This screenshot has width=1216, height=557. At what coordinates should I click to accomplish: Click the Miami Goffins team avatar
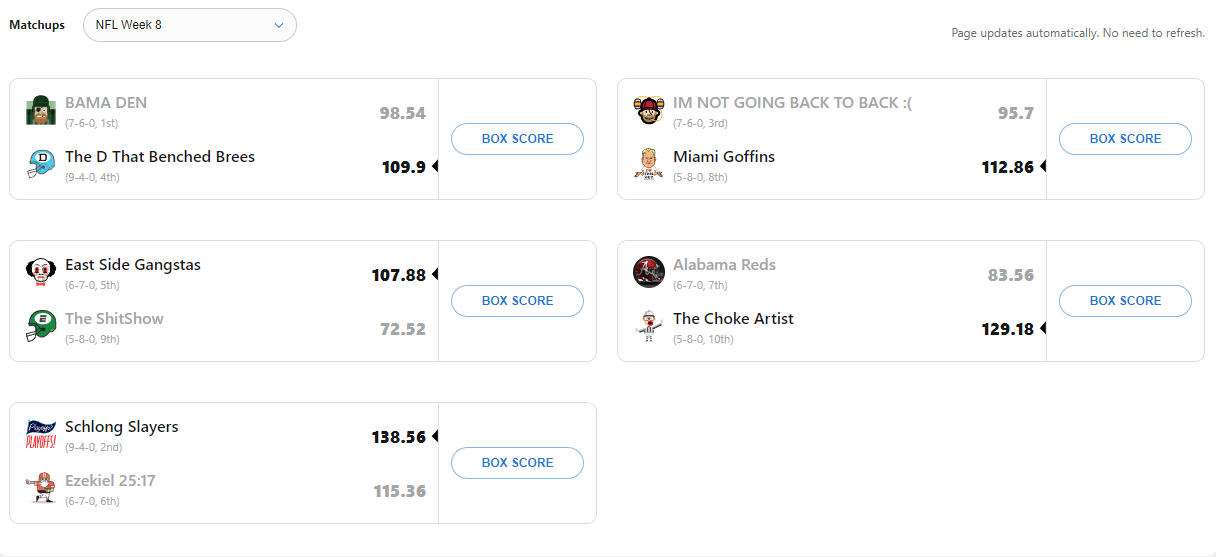(x=649, y=164)
